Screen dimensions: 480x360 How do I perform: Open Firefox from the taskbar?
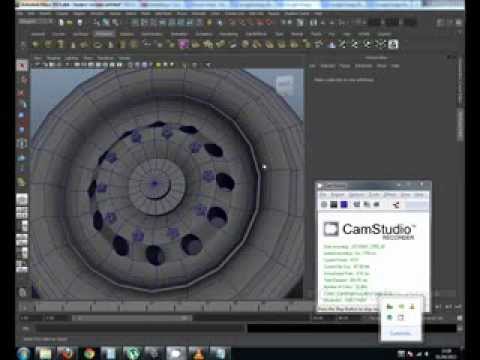[66, 353]
